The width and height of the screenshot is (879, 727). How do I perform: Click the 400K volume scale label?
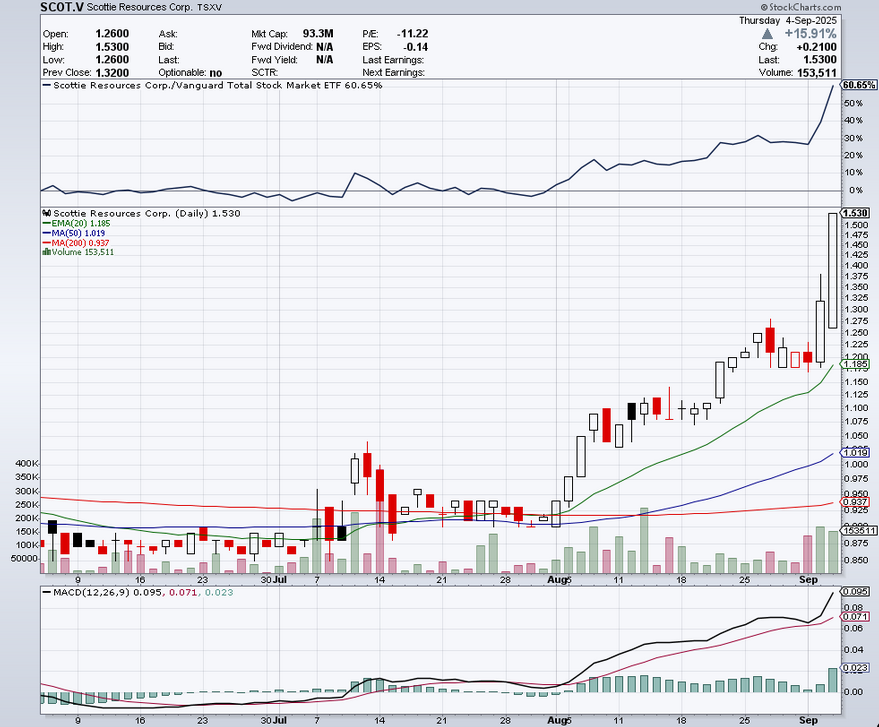[27, 464]
